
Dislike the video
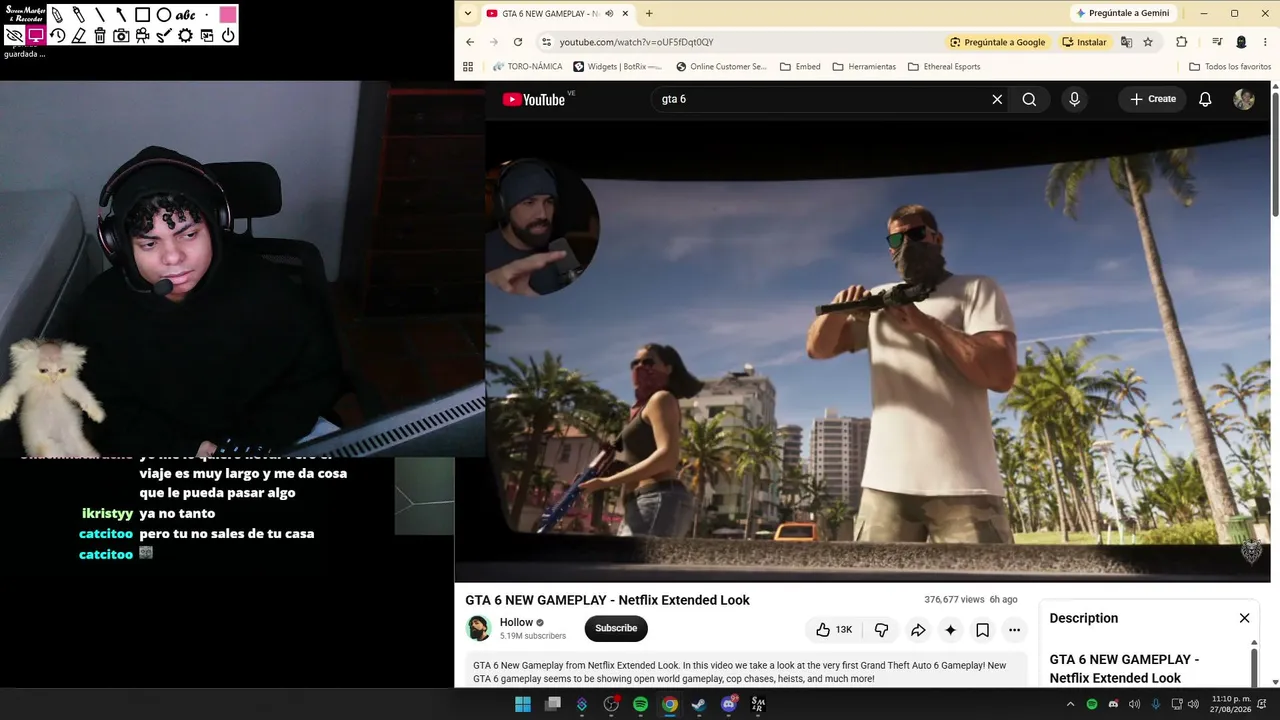pyautogui.click(x=881, y=629)
